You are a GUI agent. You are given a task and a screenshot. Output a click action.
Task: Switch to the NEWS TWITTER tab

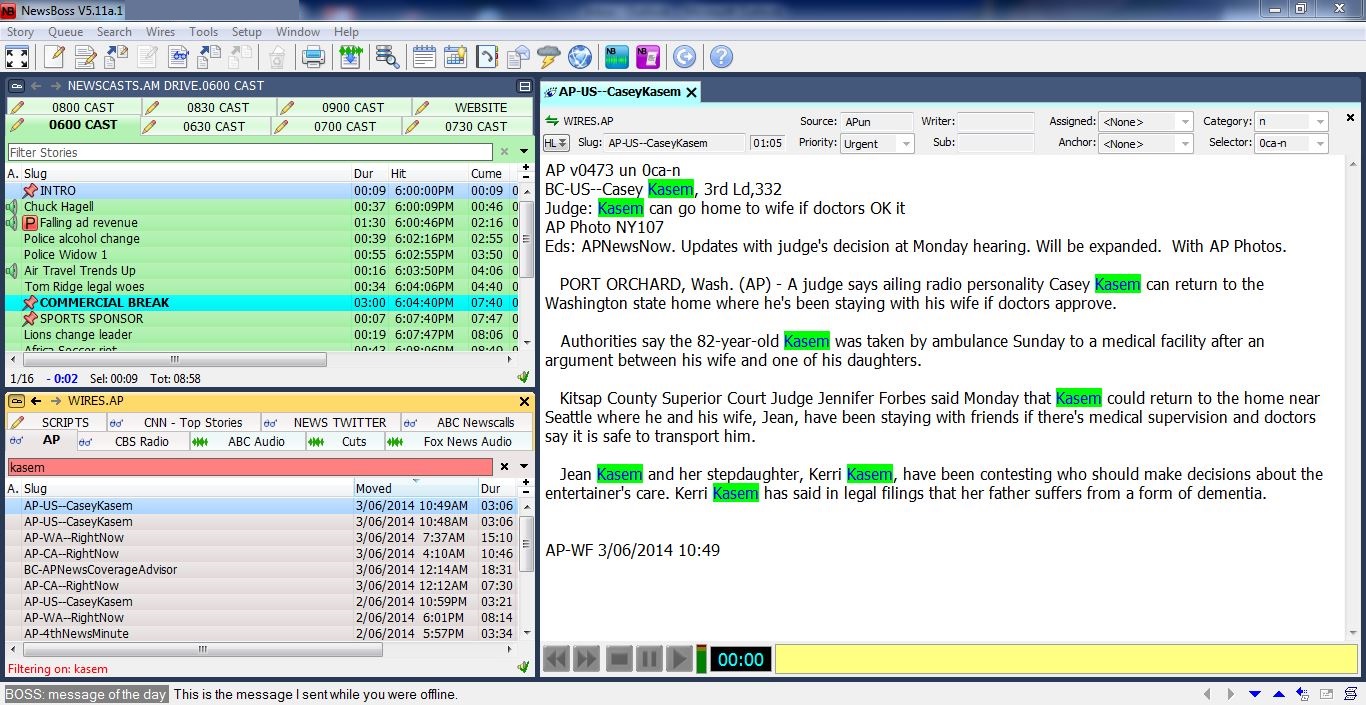(x=330, y=422)
